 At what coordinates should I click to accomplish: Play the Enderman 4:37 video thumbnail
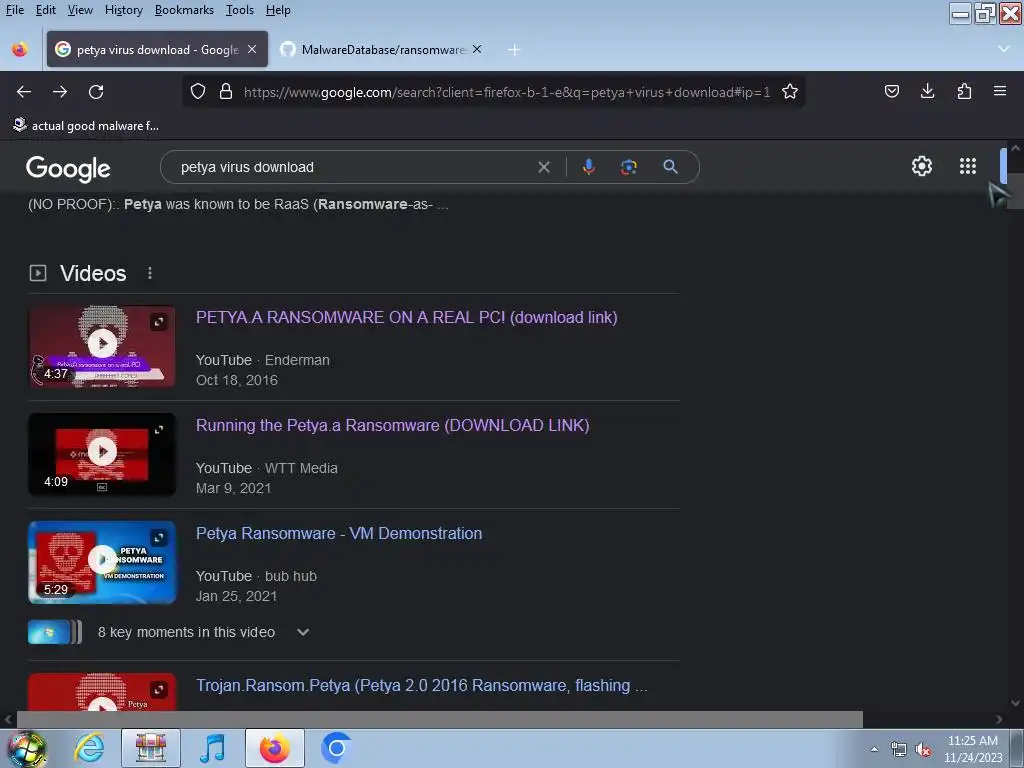tap(102, 346)
